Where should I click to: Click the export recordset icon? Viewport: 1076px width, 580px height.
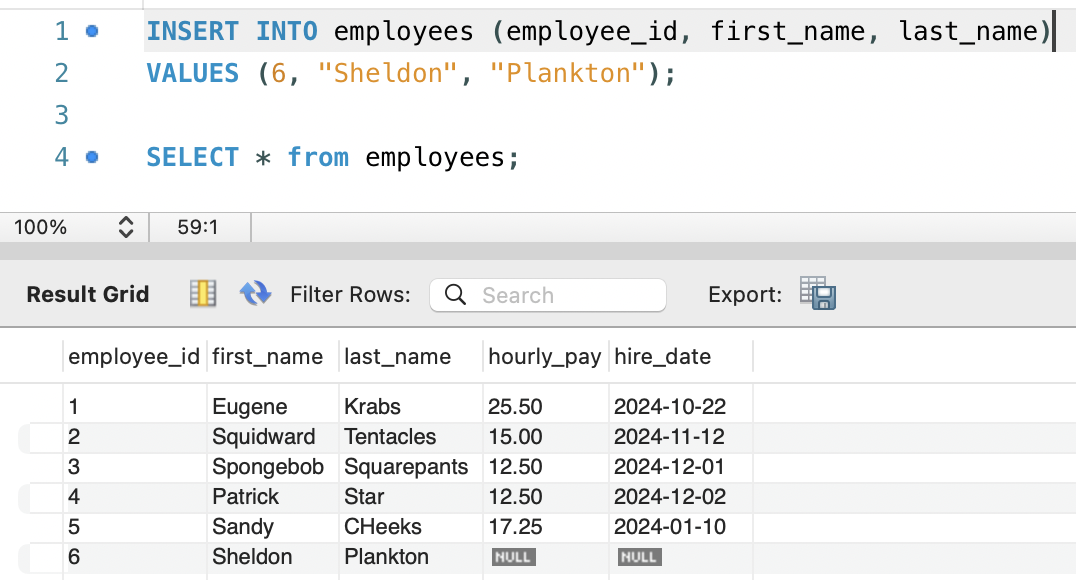pos(818,294)
